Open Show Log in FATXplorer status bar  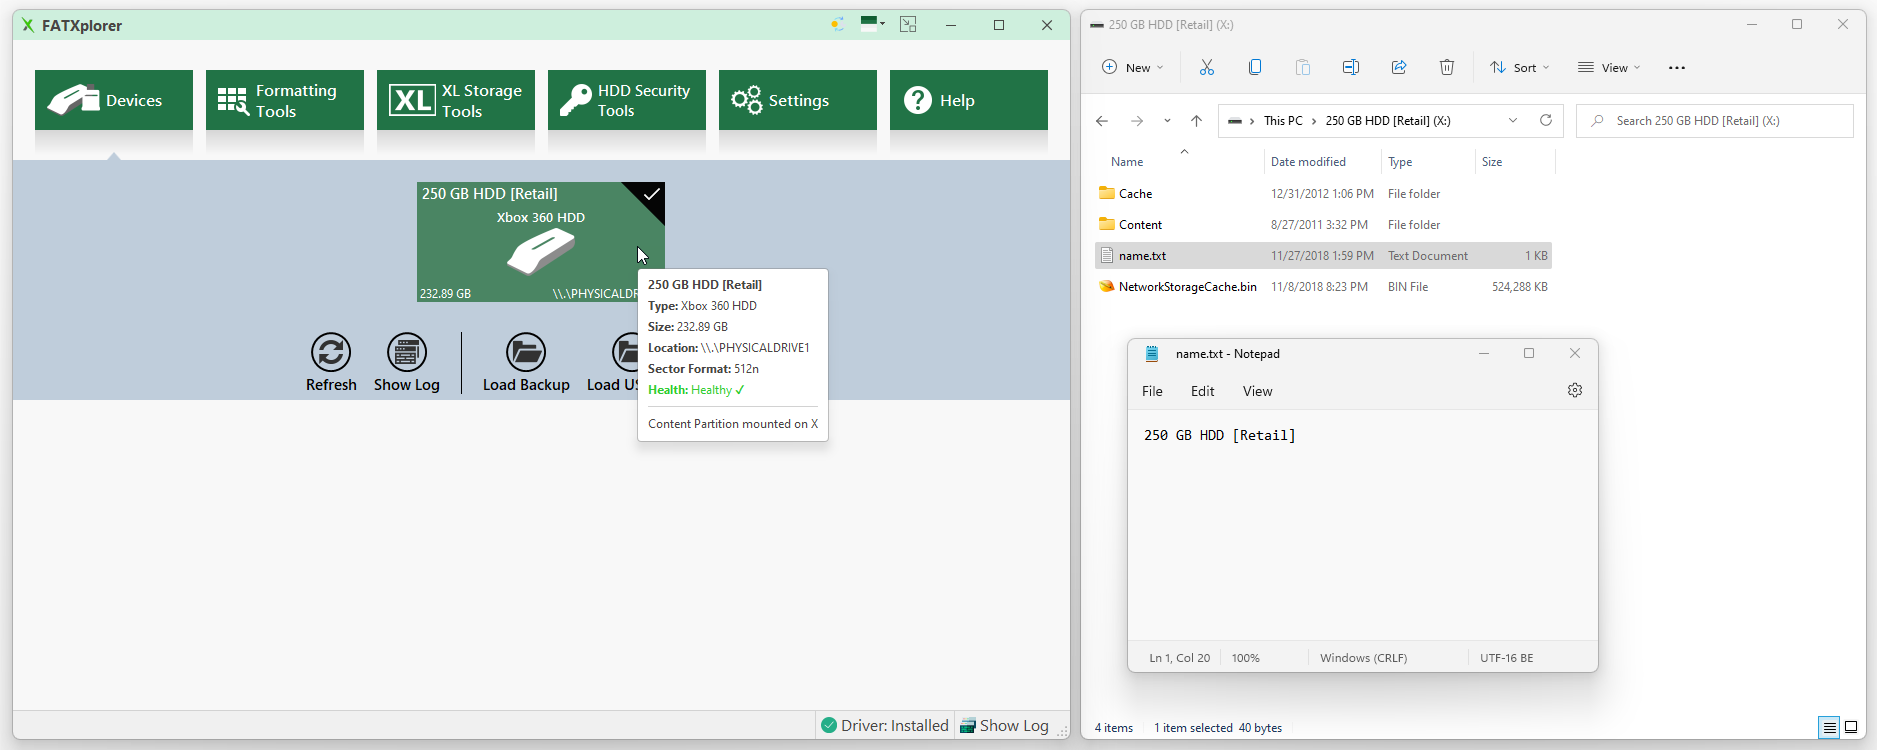coord(1004,725)
